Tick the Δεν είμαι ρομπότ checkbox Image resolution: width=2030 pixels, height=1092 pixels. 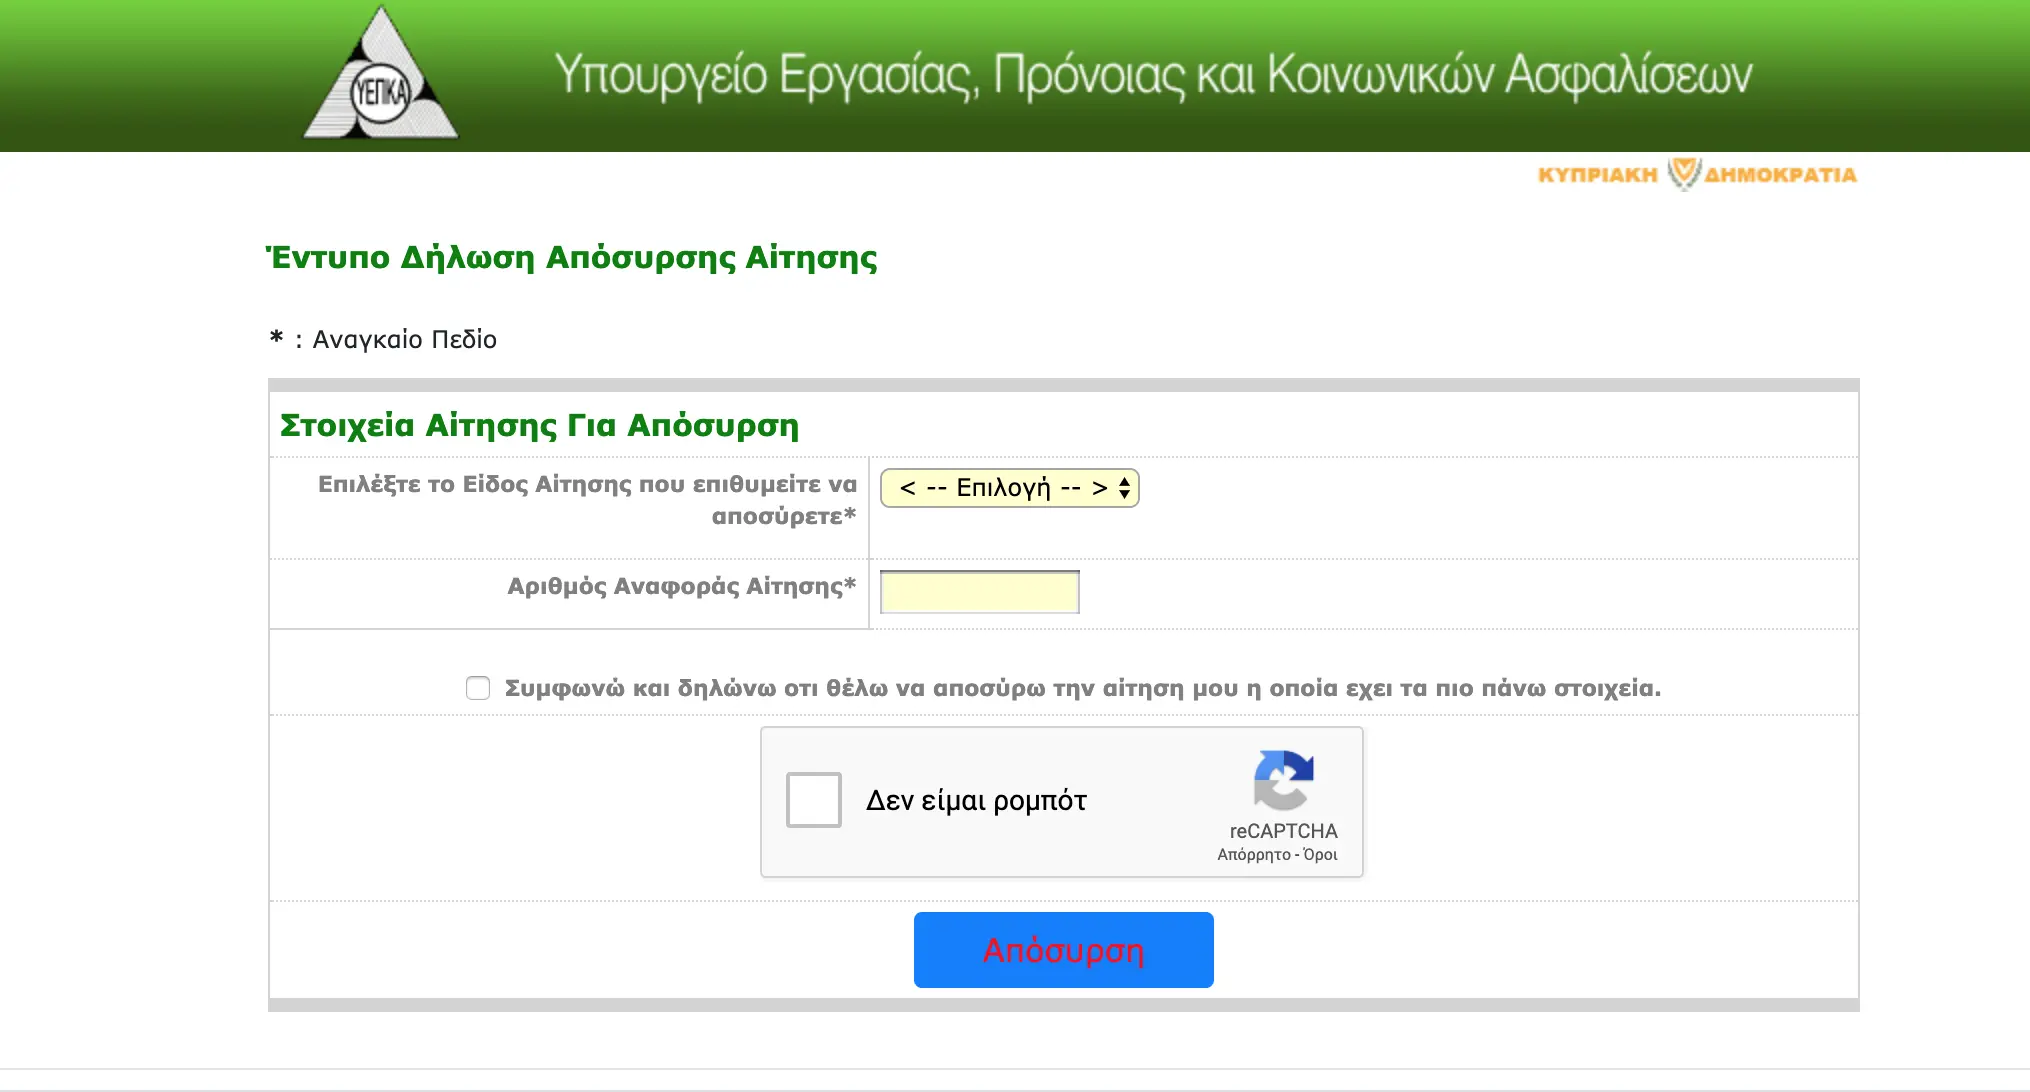tap(813, 800)
